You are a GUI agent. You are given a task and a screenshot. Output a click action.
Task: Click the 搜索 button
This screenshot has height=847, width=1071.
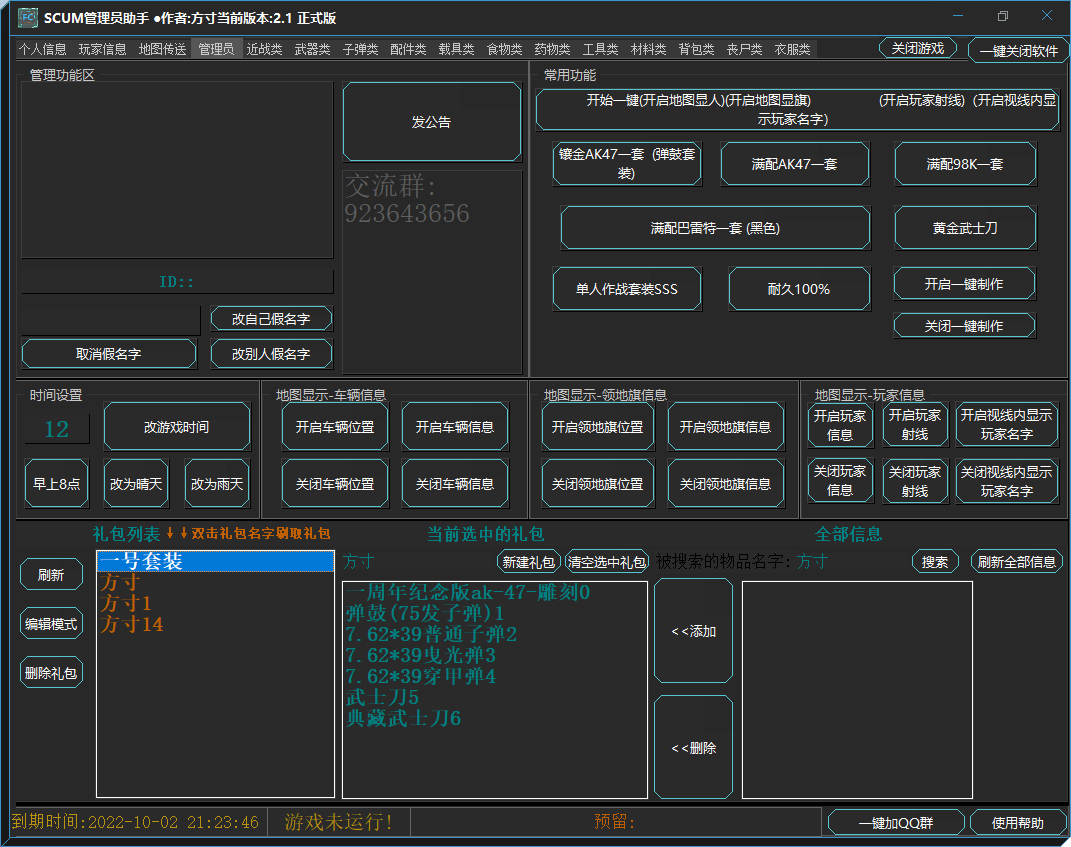(935, 562)
